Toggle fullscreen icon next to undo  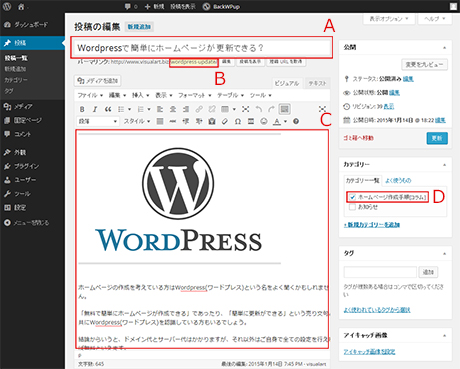click(246, 109)
